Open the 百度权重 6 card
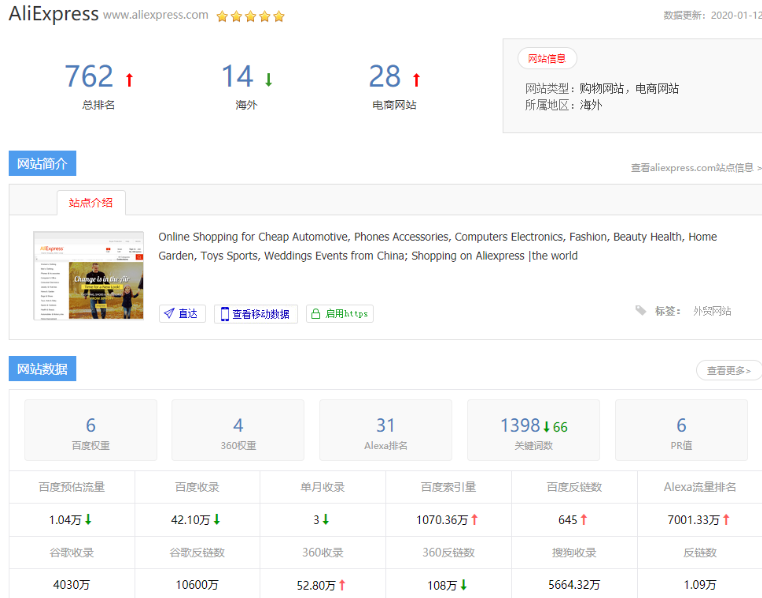This screenshot has width=762, height=598. tap(91, 430)
